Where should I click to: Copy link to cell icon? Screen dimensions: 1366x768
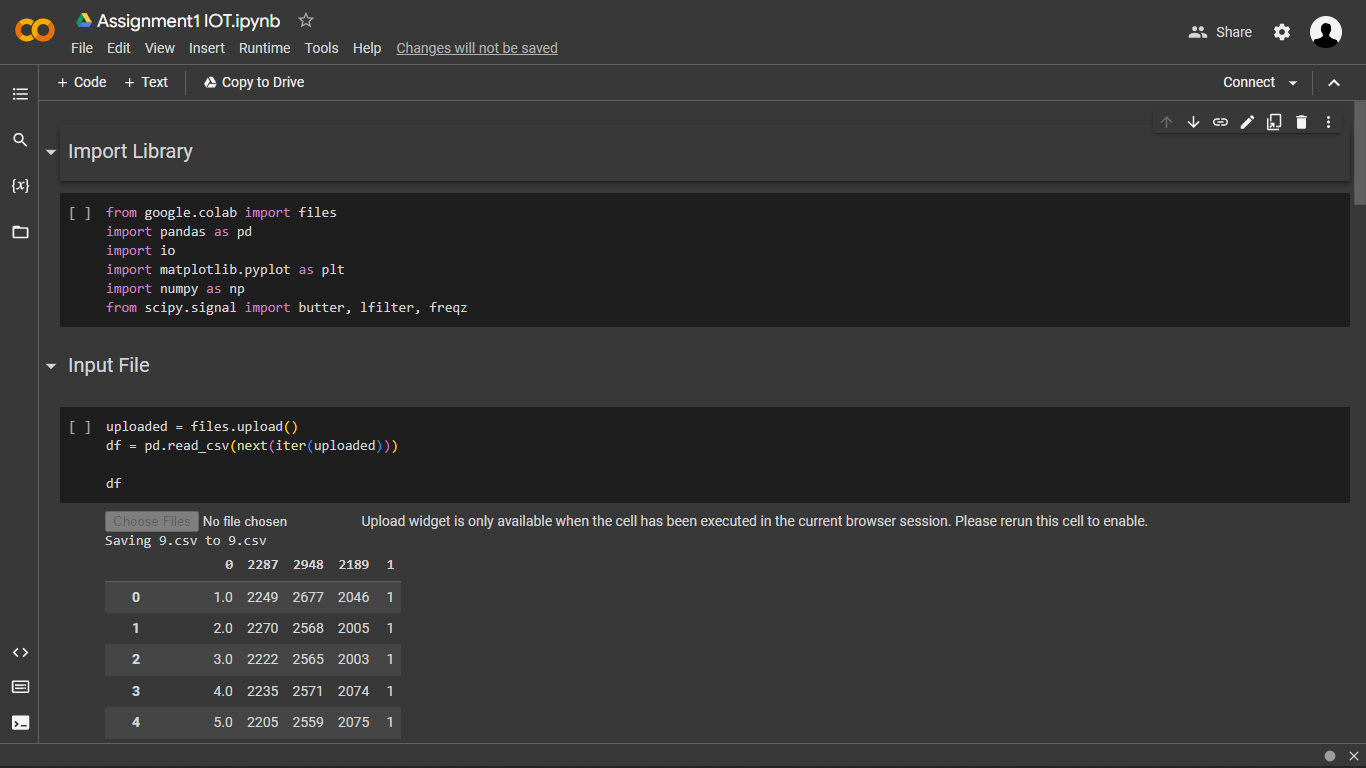click(x=1220, y=122)
